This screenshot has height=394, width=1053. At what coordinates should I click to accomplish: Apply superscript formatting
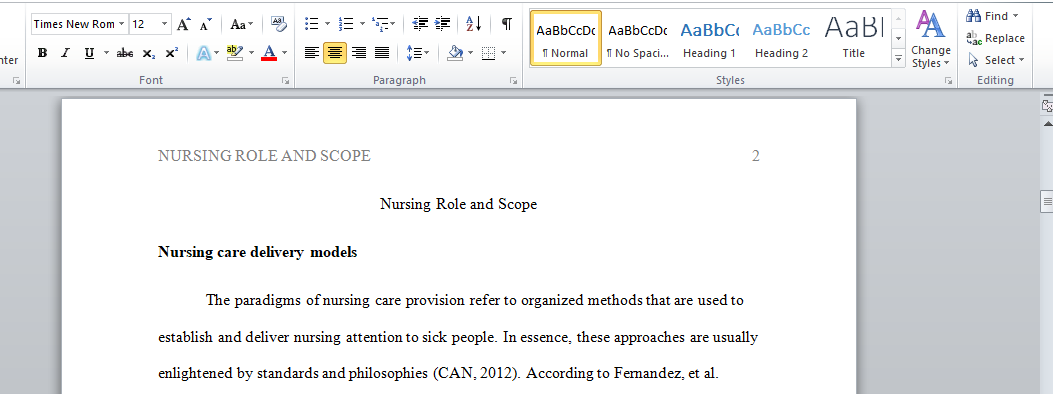(x=172, y=53)
